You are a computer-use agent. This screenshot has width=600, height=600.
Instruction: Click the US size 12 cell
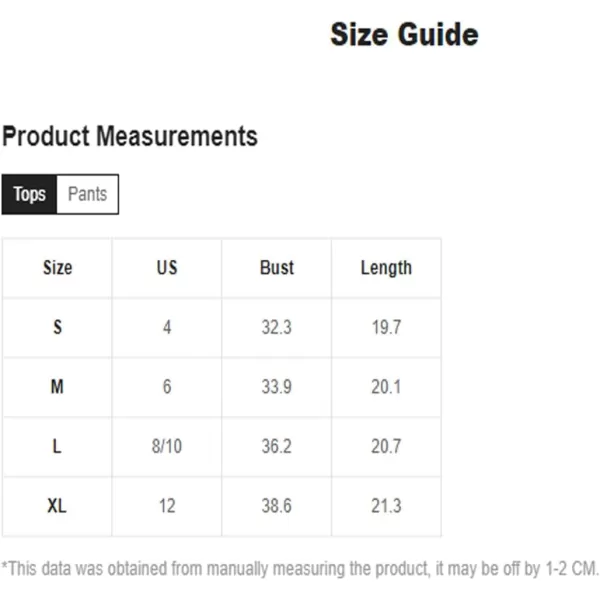pyautogui.click(x=167, y=506)
